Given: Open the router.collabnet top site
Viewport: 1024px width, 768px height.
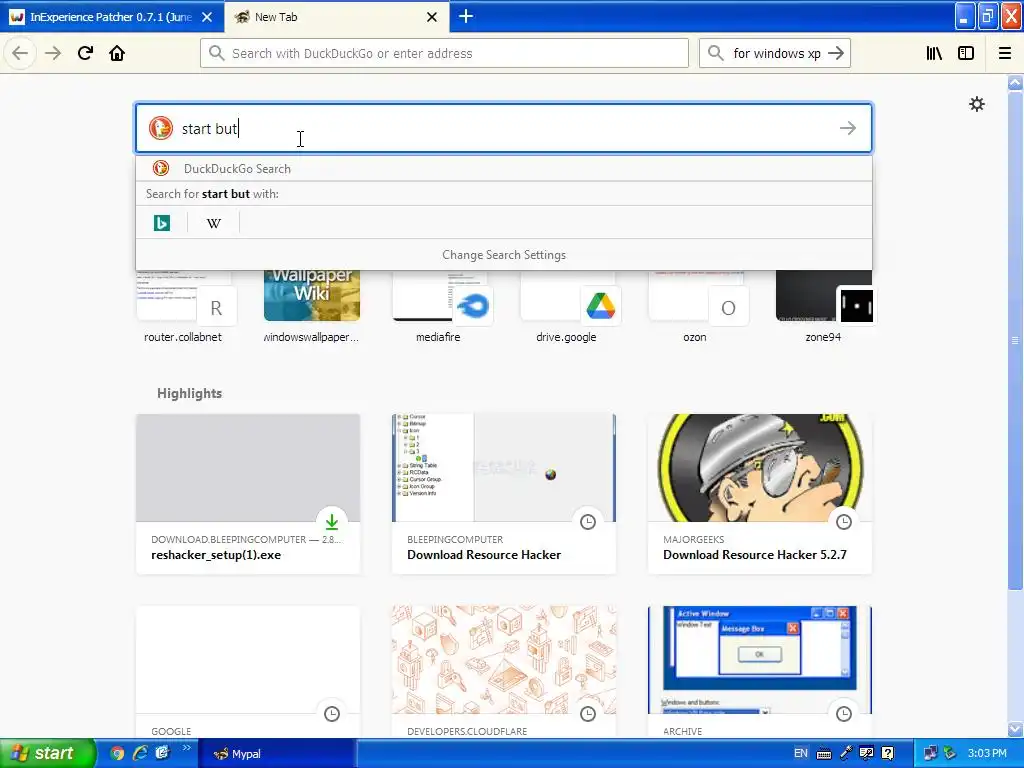Looking at the screenshot, I should coord(183,307).
